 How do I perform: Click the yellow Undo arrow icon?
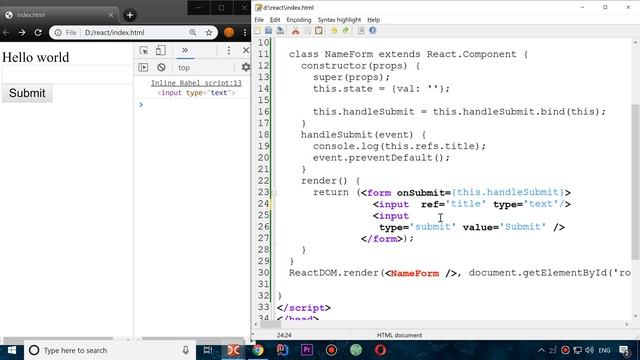coord(334,31)
